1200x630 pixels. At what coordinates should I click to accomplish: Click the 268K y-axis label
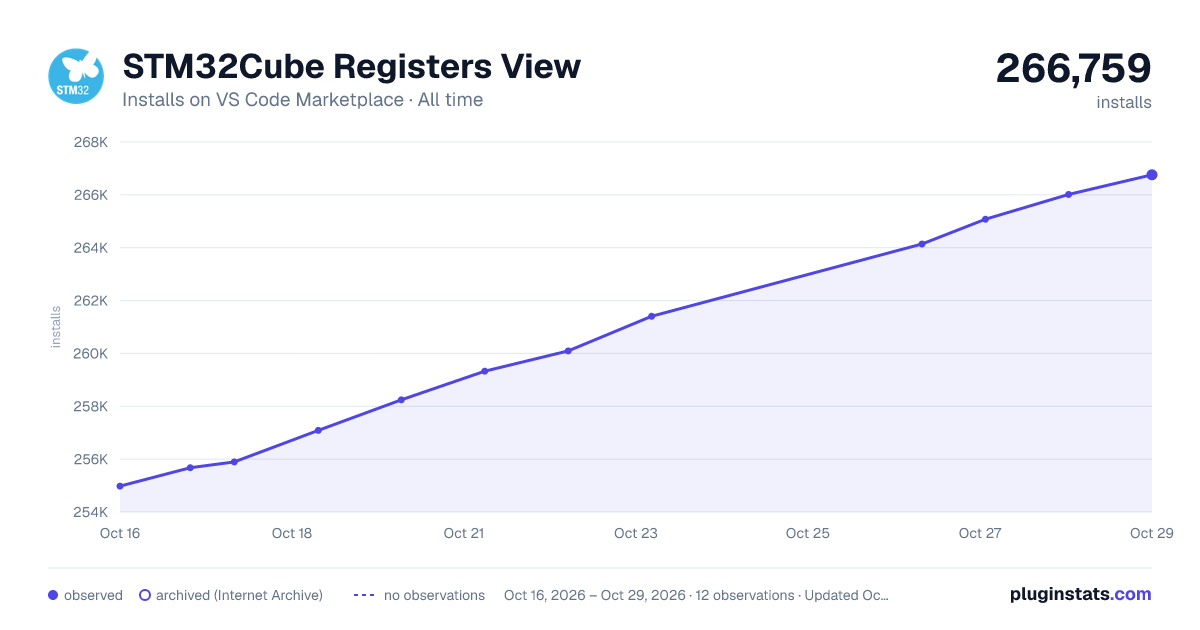point(91,142)
